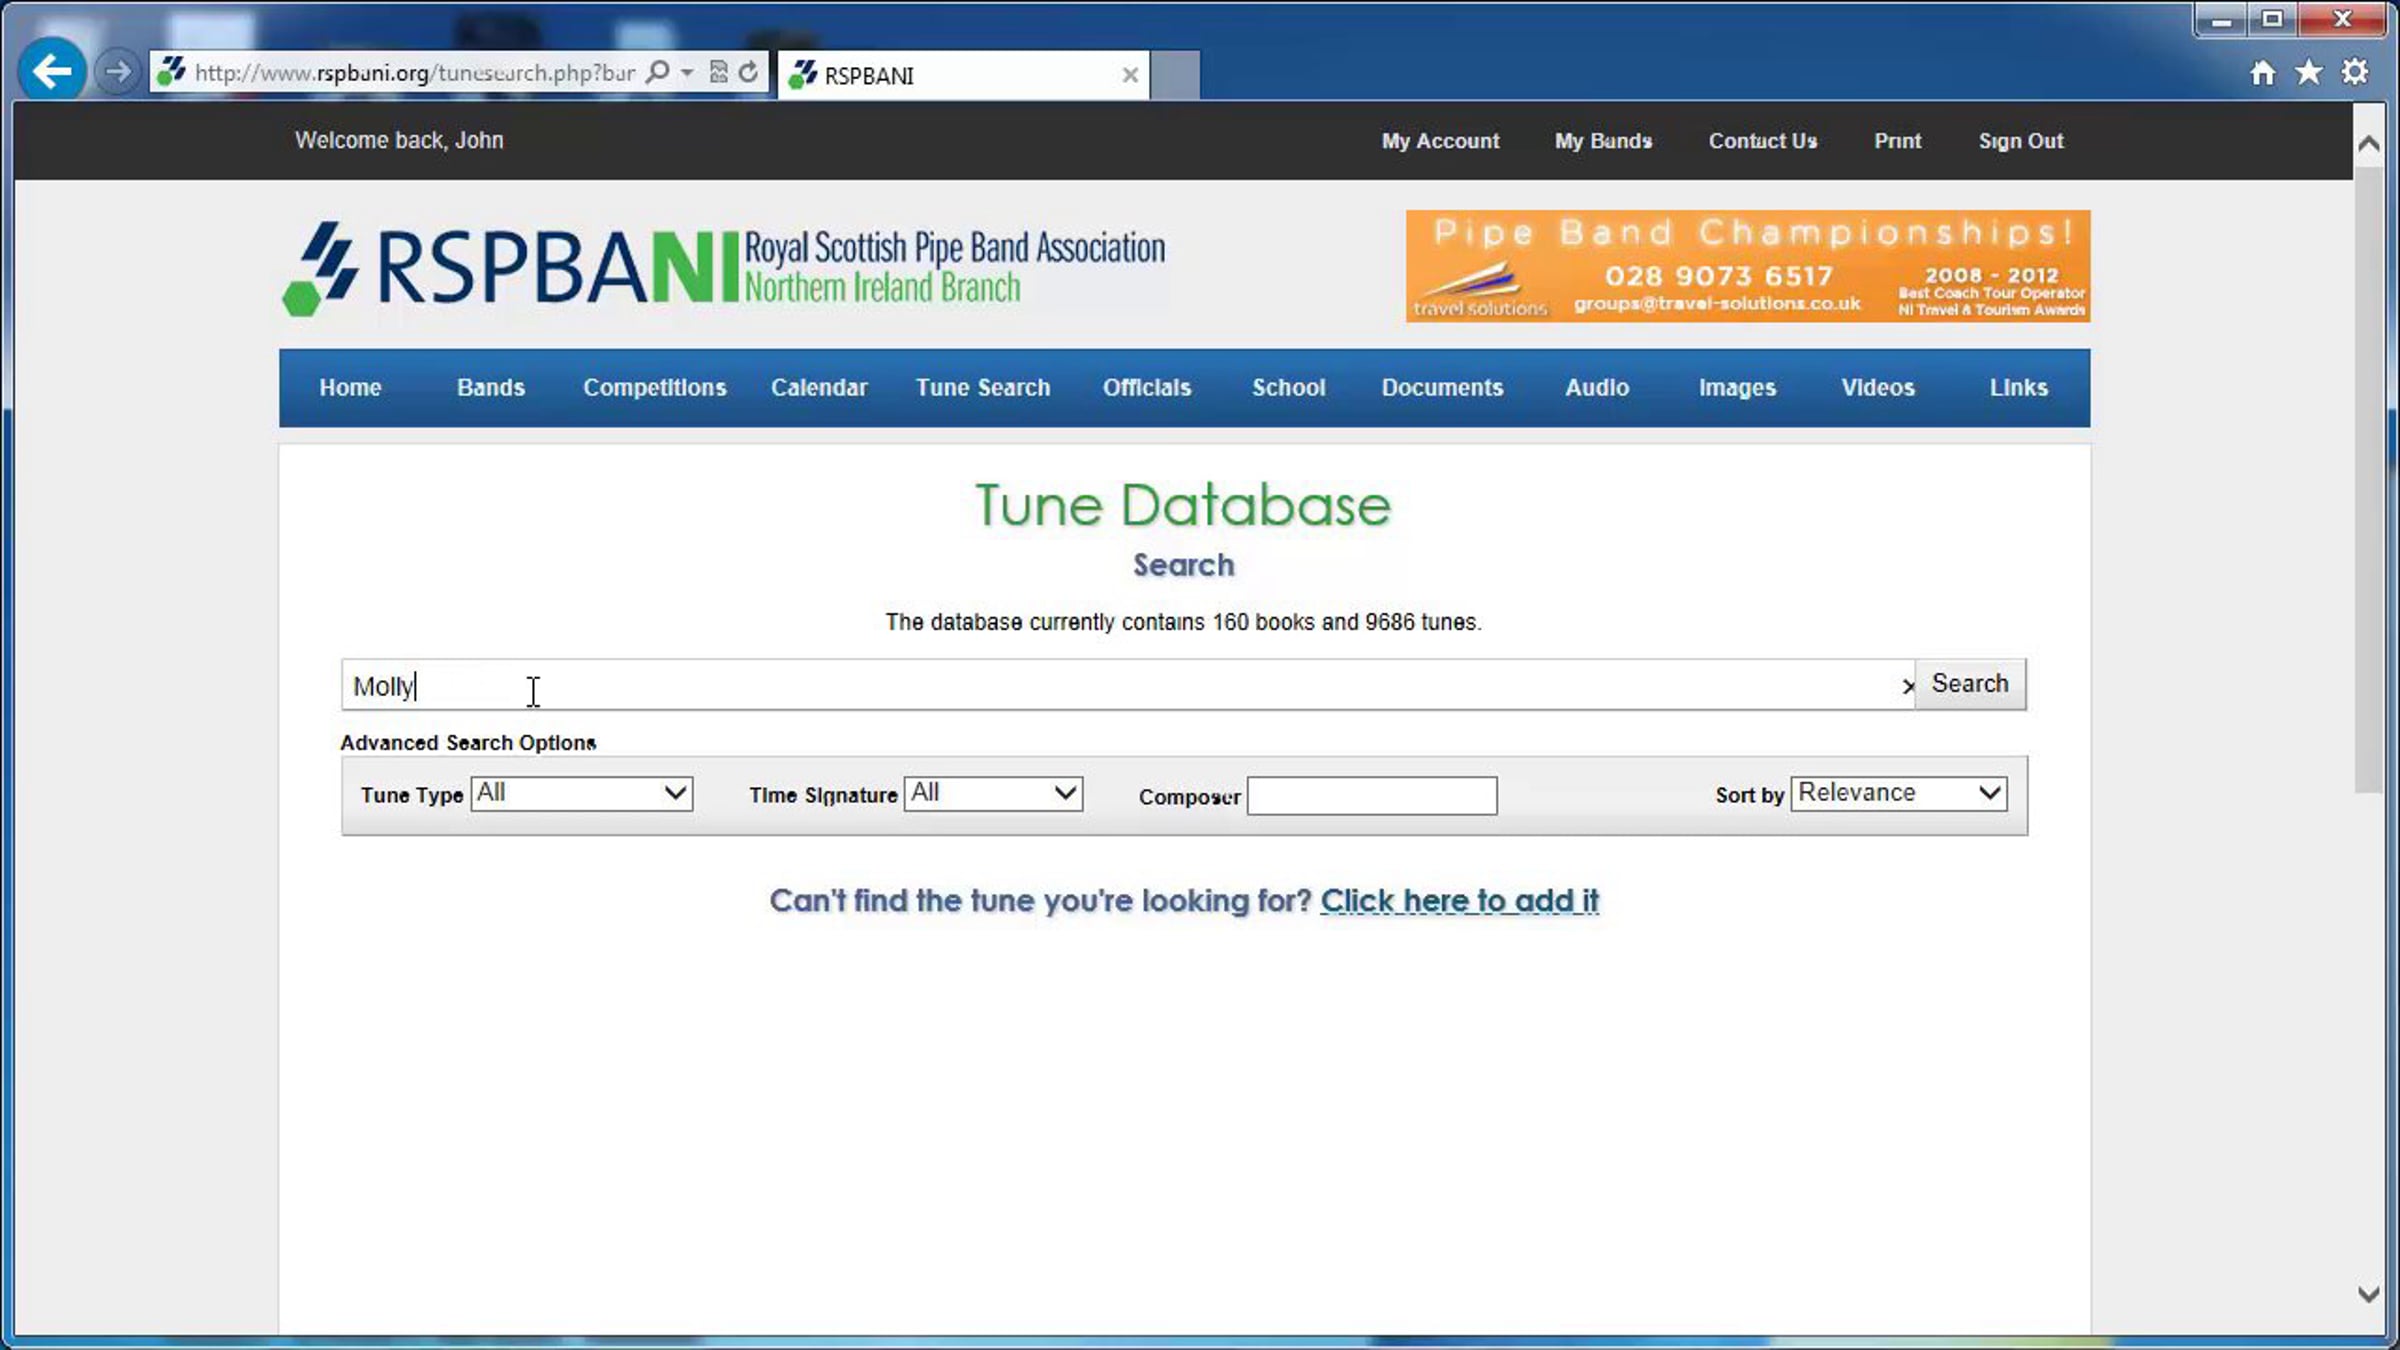
Task: Click the magnifier search icon in address bar
Action: coord(658,72)
